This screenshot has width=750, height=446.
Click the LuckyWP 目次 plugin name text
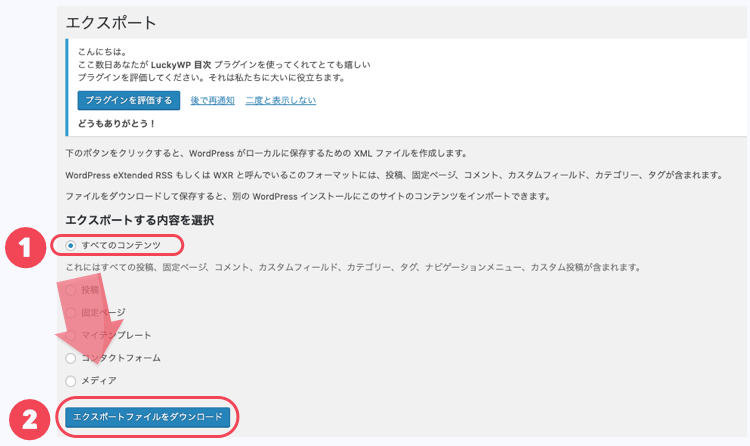tap(181, 65)
